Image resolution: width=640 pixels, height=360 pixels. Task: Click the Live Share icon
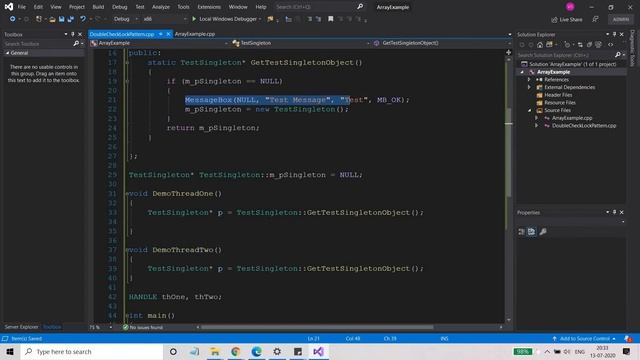click(554, 20)
